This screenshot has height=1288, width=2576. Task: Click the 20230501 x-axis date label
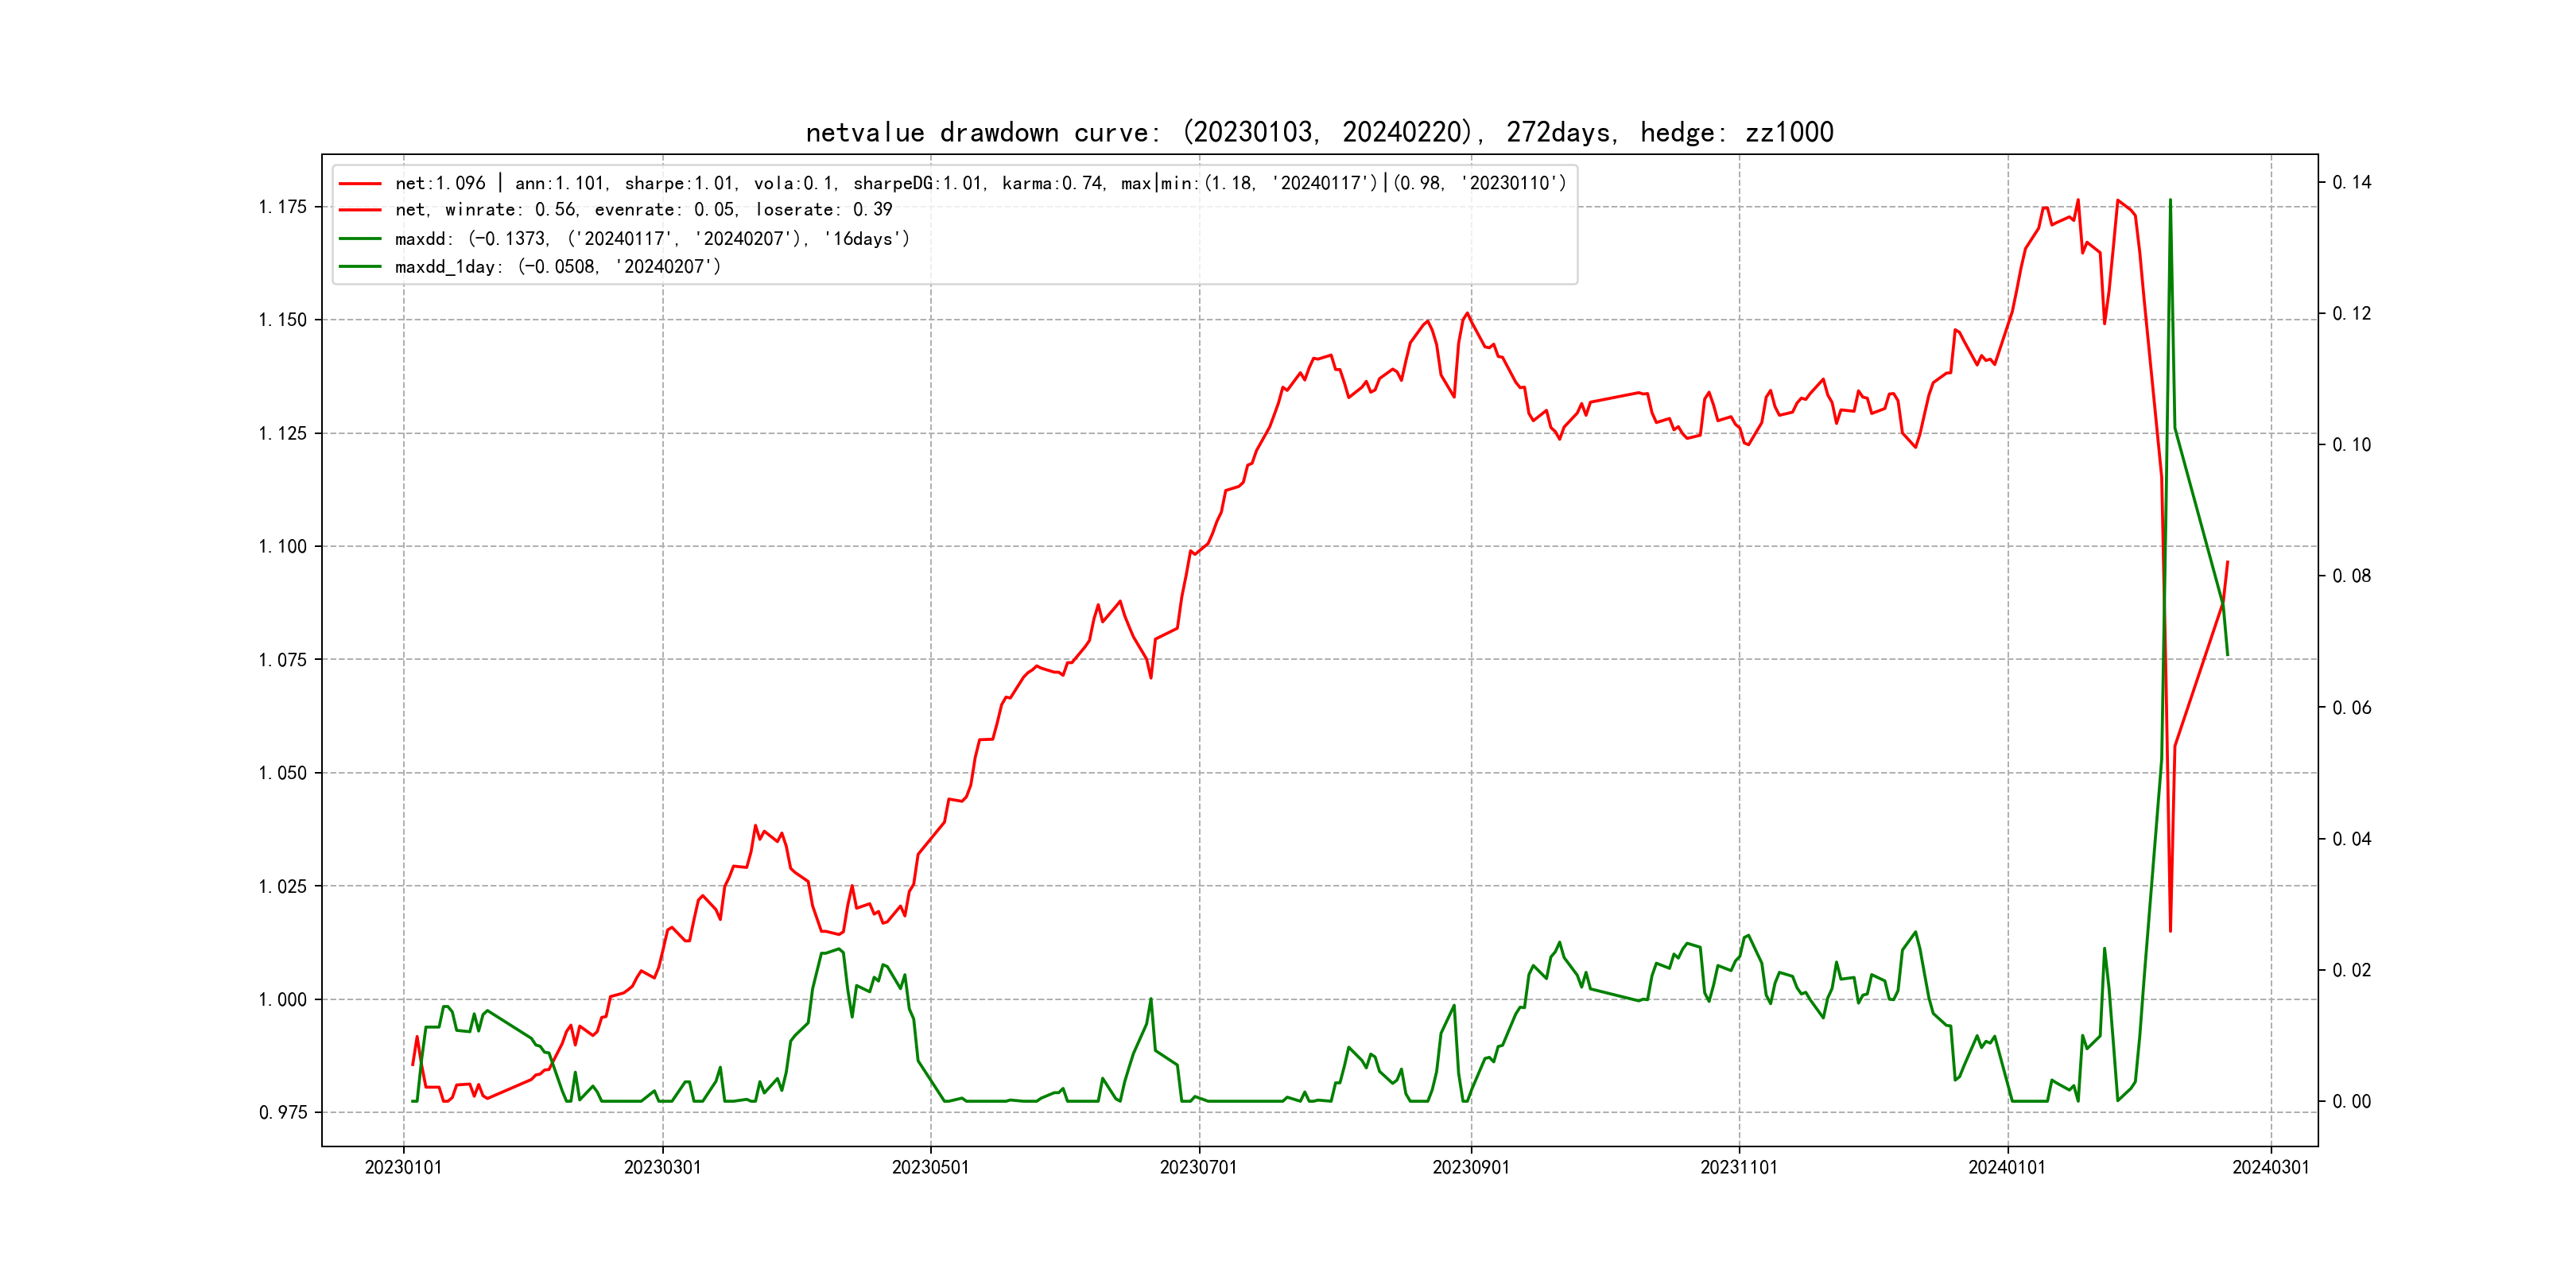[x=930, y=1167]
